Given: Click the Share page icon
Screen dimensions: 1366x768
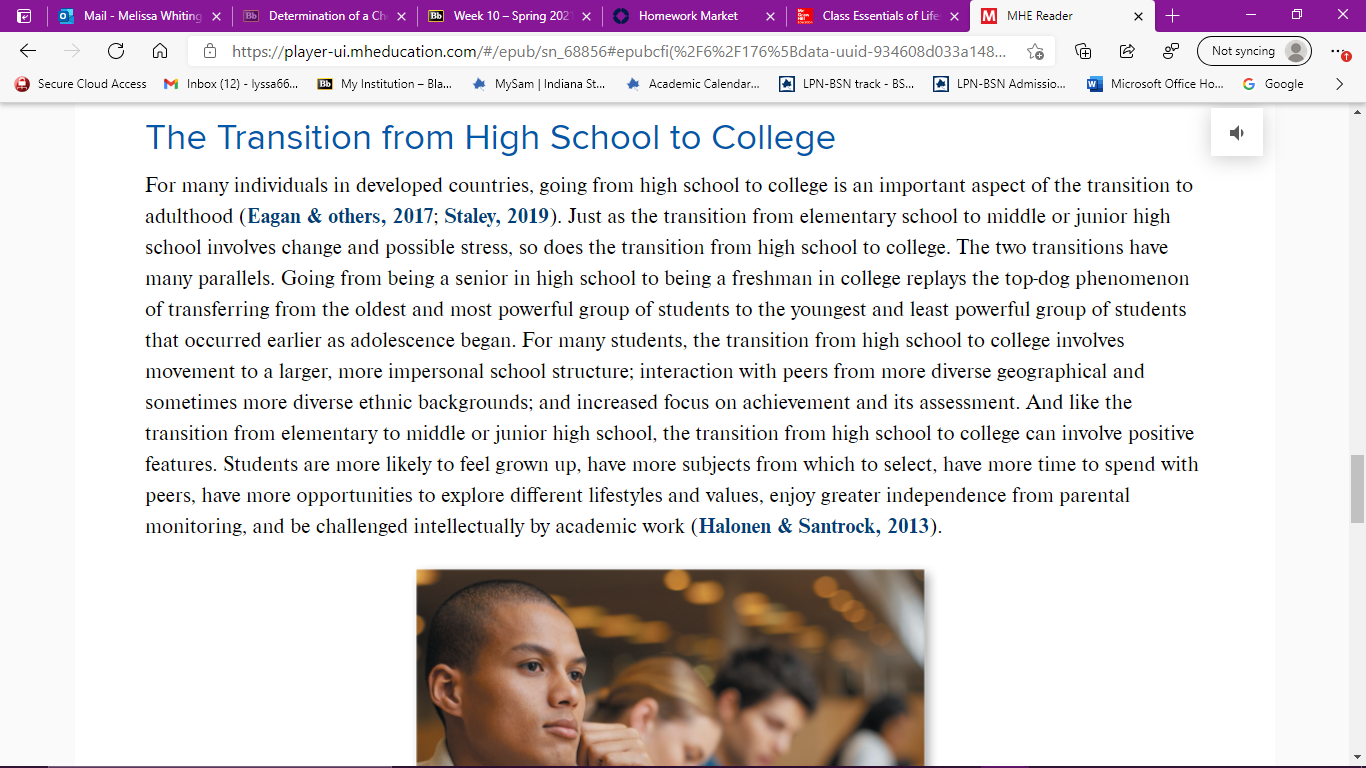Looking at the screenshot, I should pos(1127,51).
